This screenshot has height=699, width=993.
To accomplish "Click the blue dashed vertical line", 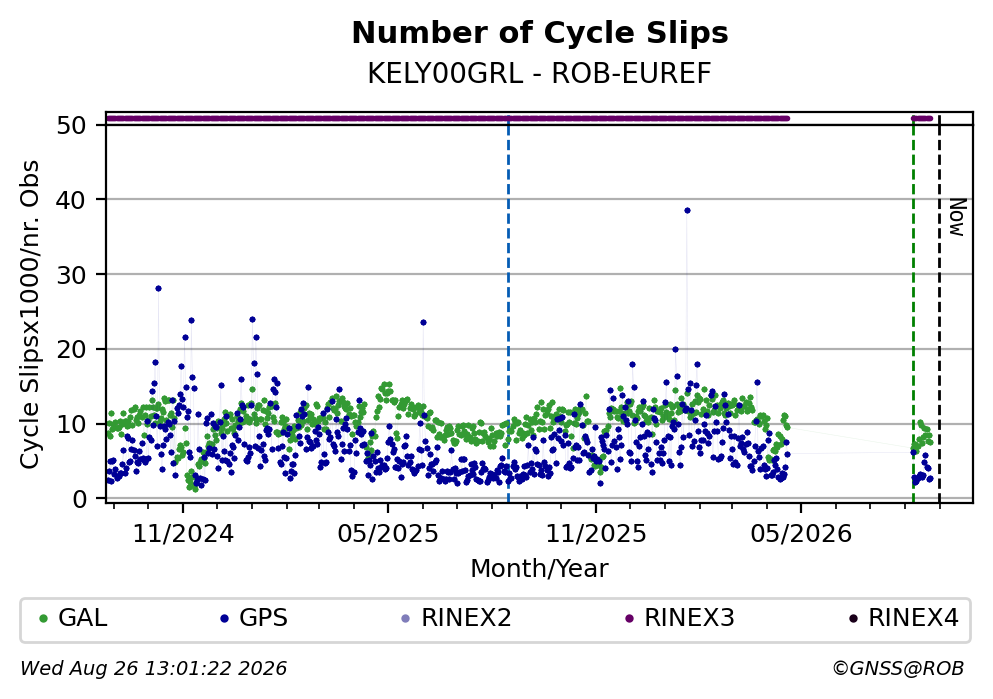I will [x=509, y=310].
